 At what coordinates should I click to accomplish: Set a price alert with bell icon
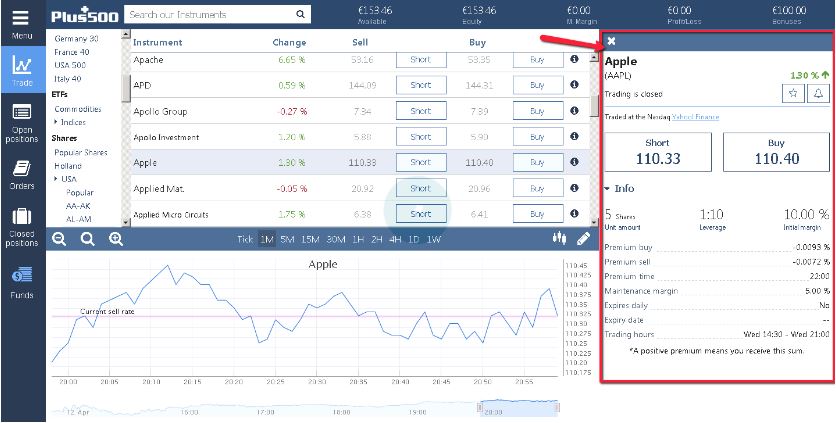(818, 93)
